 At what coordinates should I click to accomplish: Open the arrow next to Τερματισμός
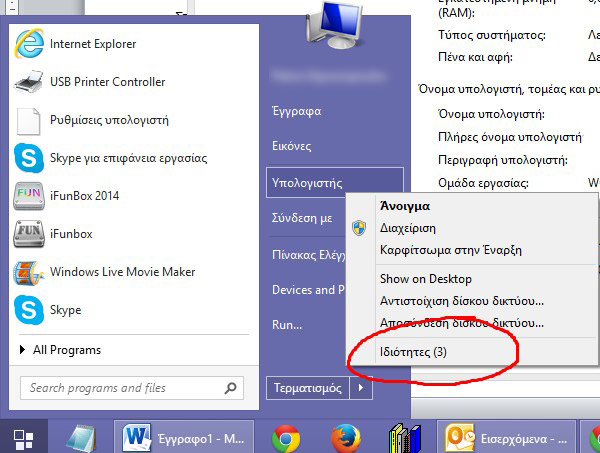pyautogui.click(x=362, y=387)
